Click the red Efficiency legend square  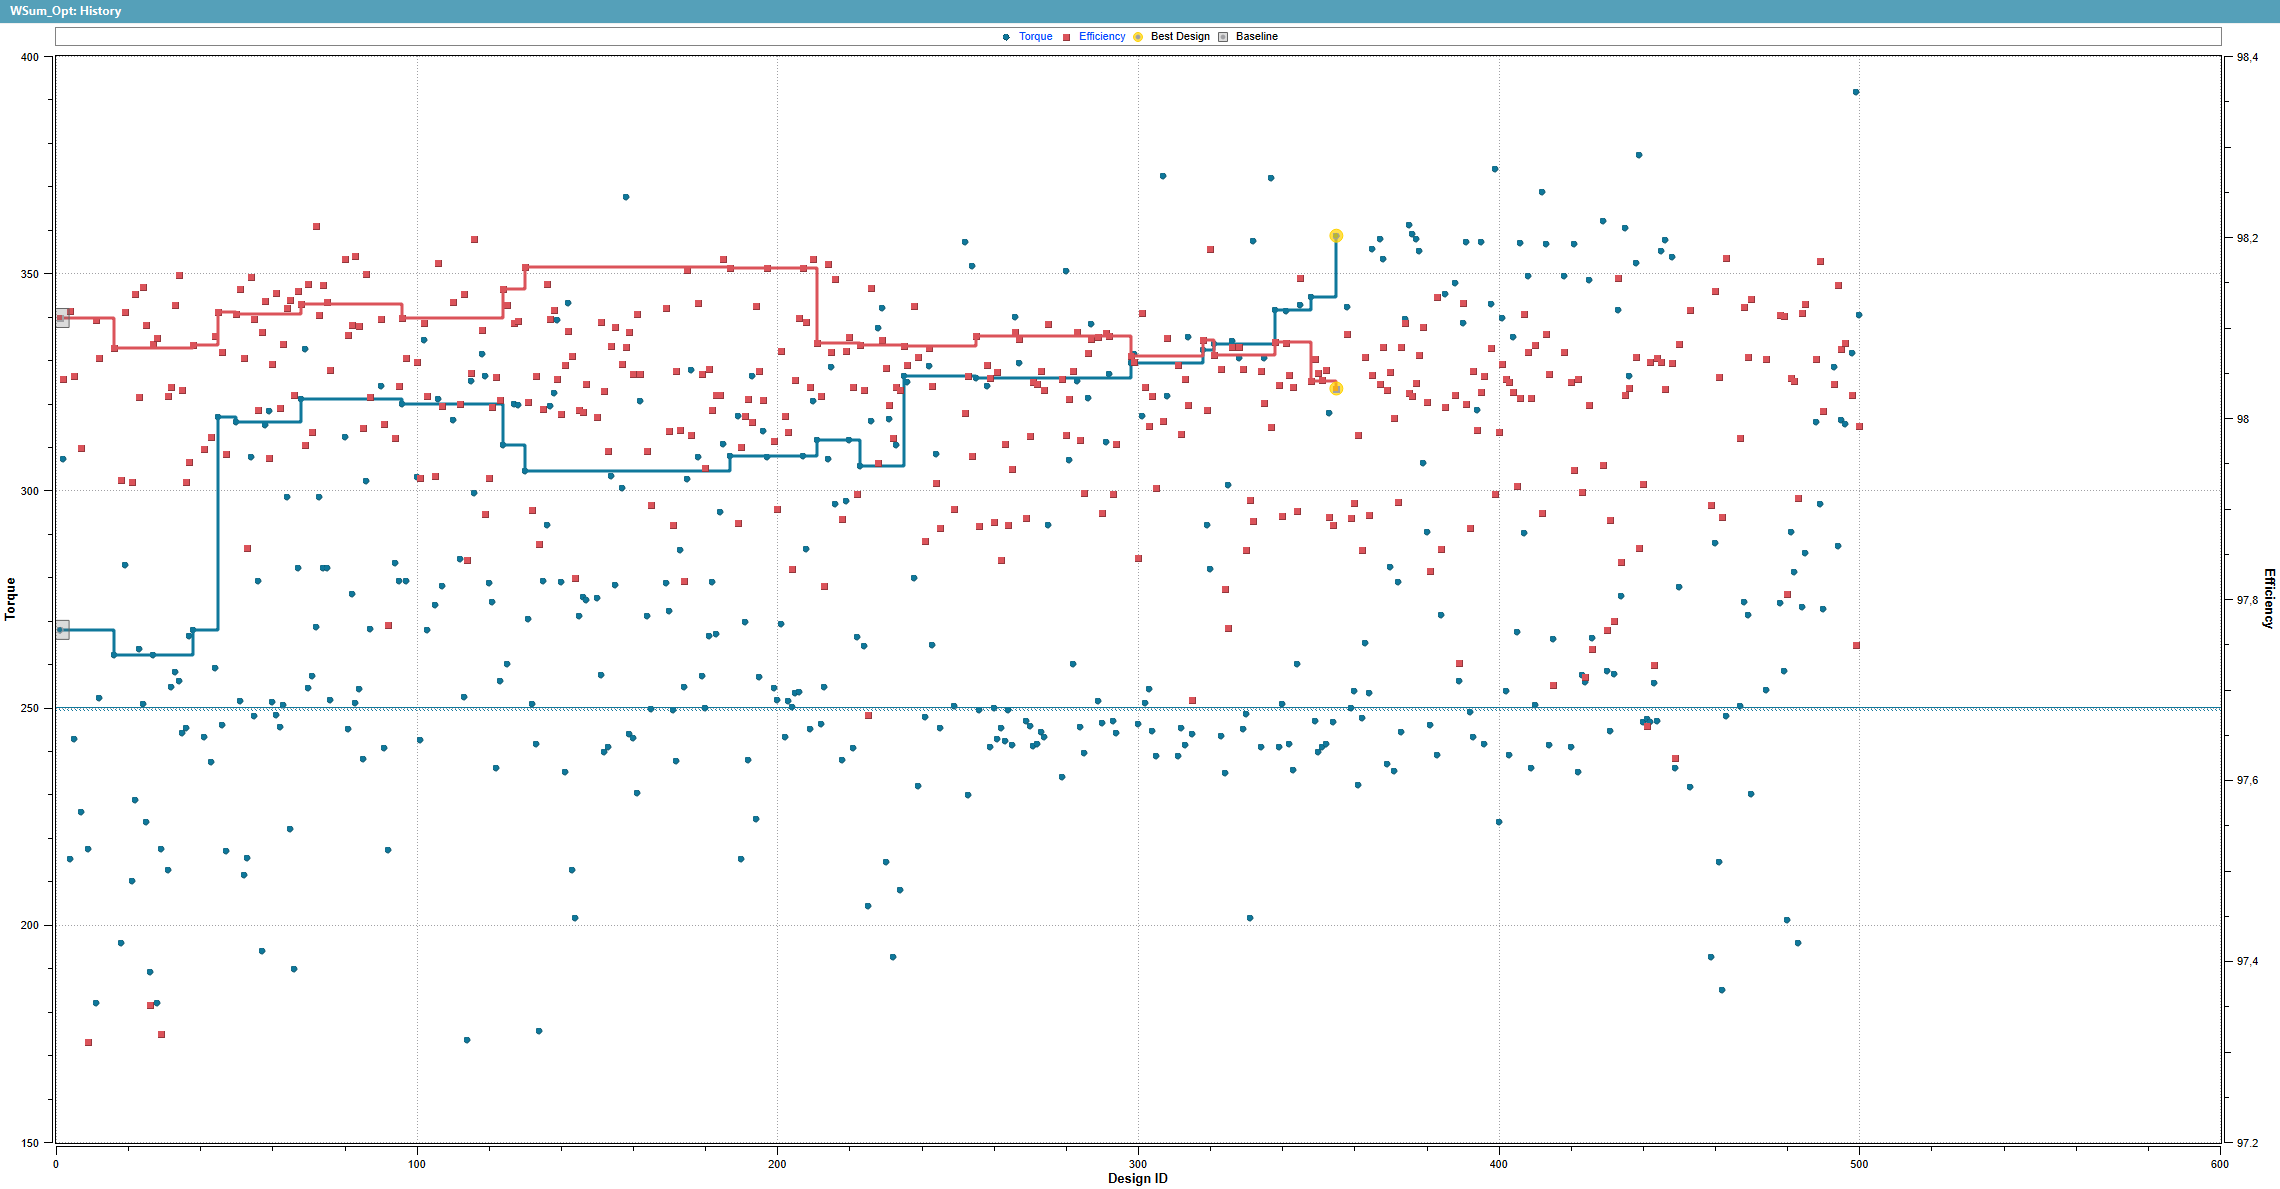[x=1067, y=37]
